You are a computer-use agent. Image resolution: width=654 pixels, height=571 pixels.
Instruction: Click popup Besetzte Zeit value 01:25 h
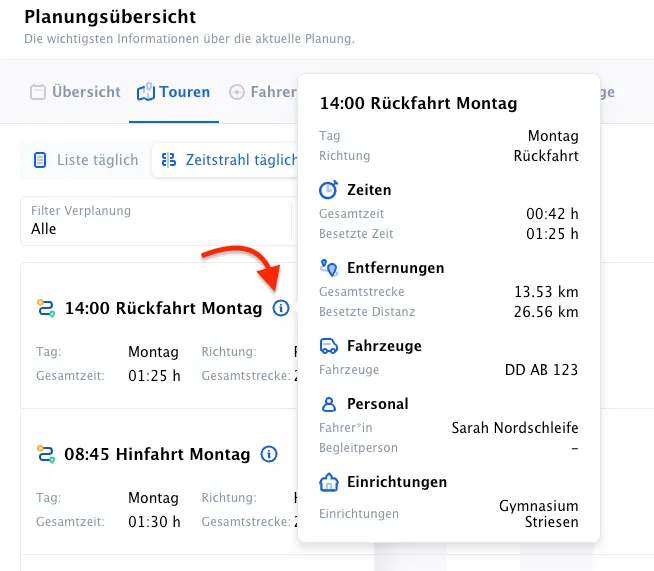[x=552, y=234]
